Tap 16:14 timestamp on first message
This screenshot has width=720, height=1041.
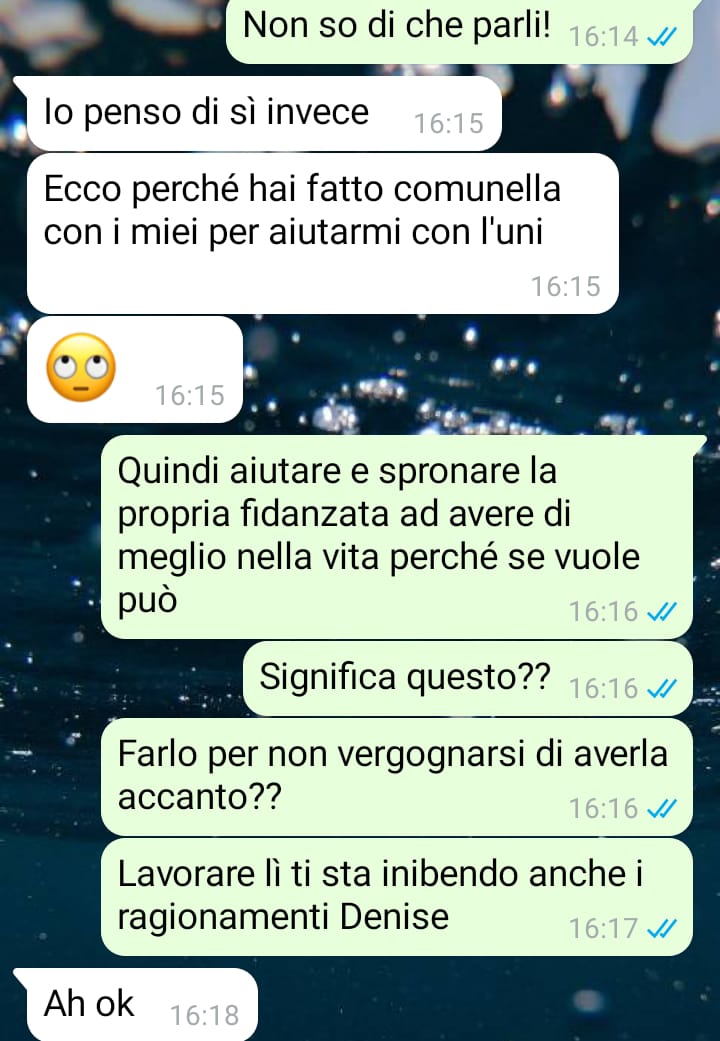(603, 37)
